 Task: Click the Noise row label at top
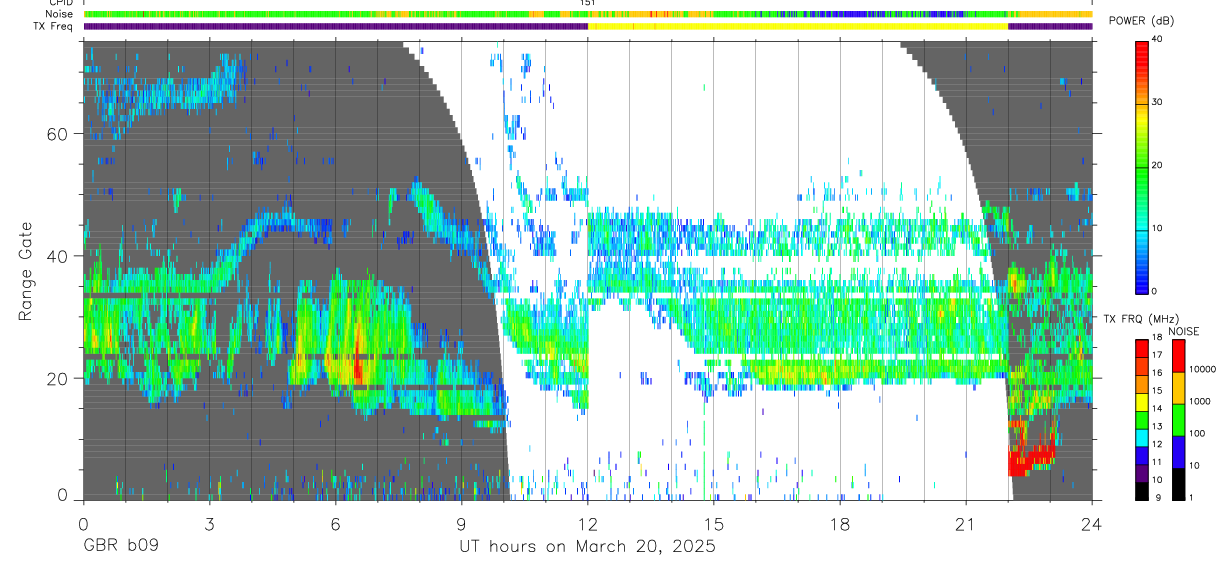[x=57, y=14]
